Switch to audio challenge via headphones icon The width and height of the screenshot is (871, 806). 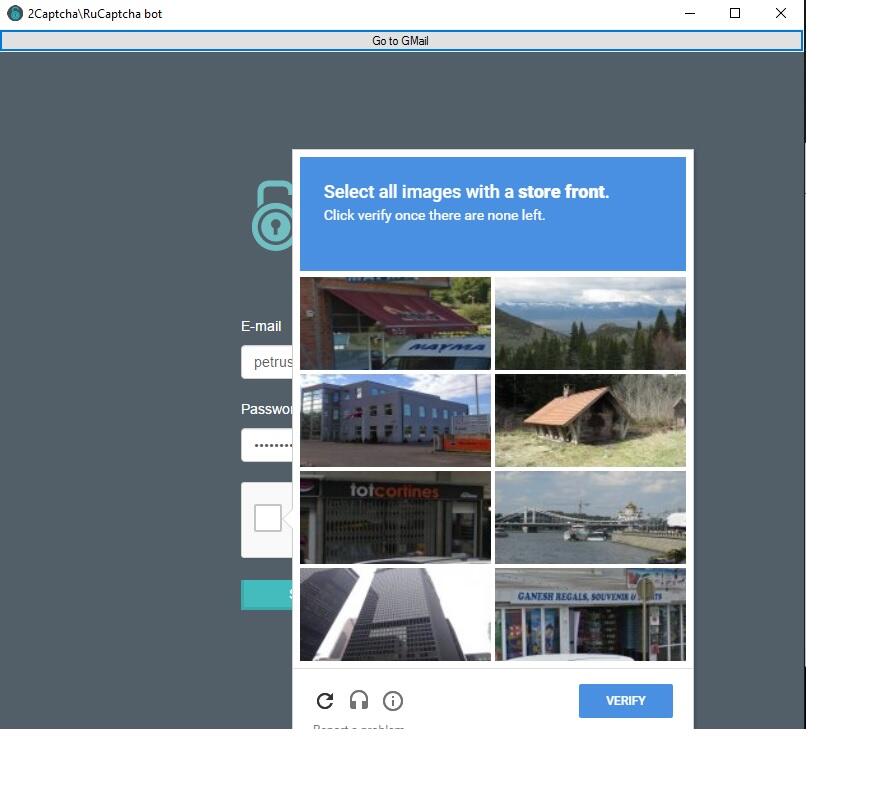click(359, 700)
